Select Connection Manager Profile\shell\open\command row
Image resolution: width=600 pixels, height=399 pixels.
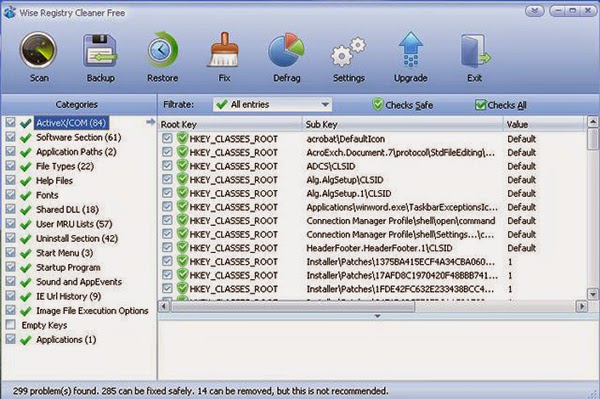click(x=401, y=221)
